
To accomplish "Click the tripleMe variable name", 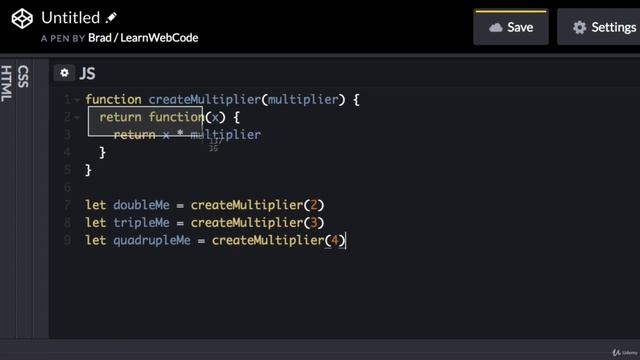I will (x=141, y=222).
